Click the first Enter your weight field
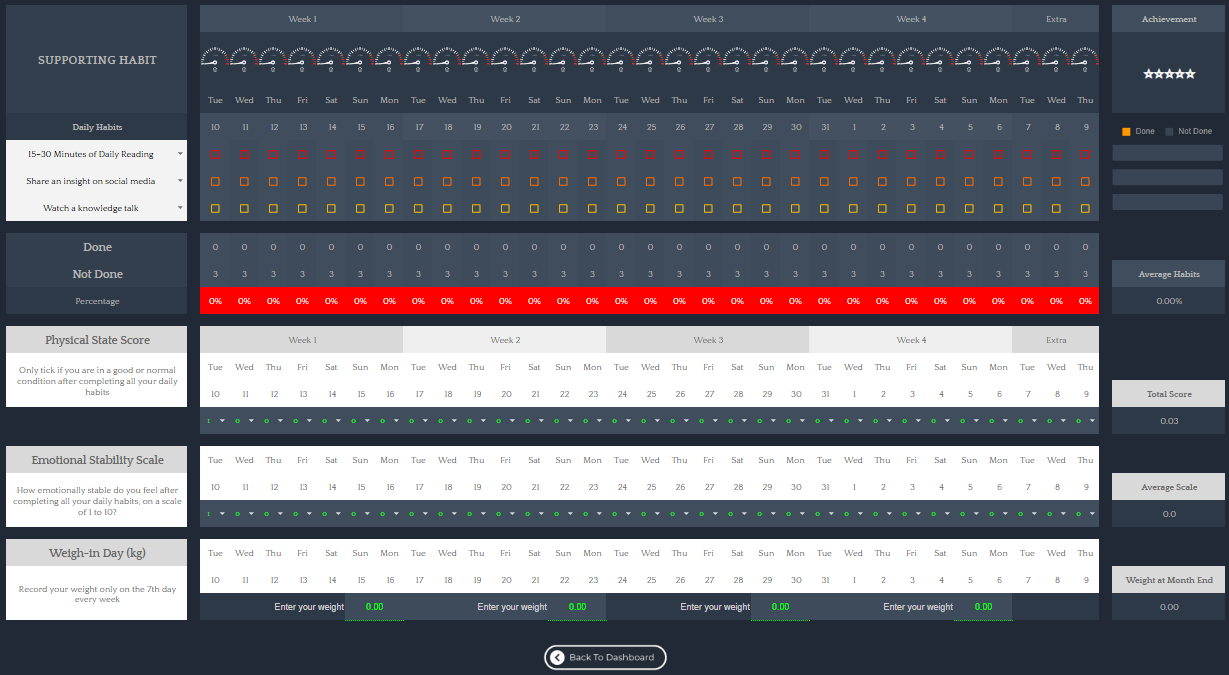The width and height of the screenshot is (1229, 675). tap(374, 607)
